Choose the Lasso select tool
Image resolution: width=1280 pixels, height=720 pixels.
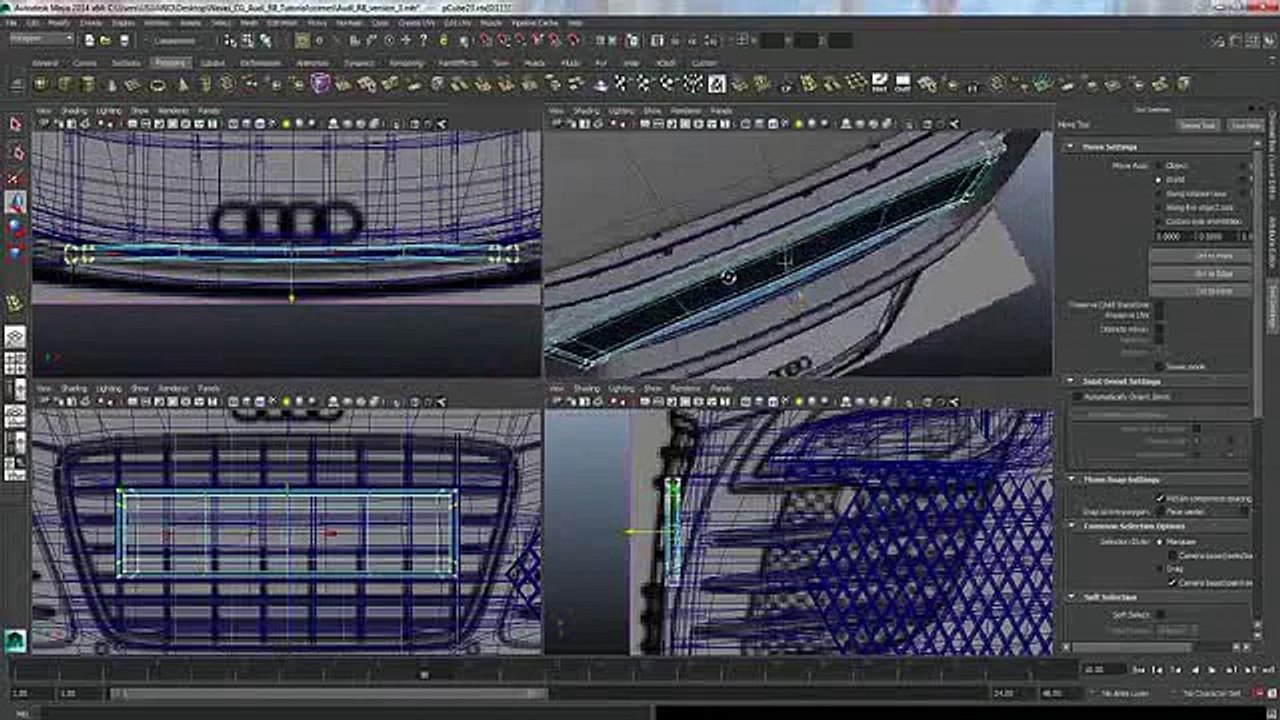(15, 152)
